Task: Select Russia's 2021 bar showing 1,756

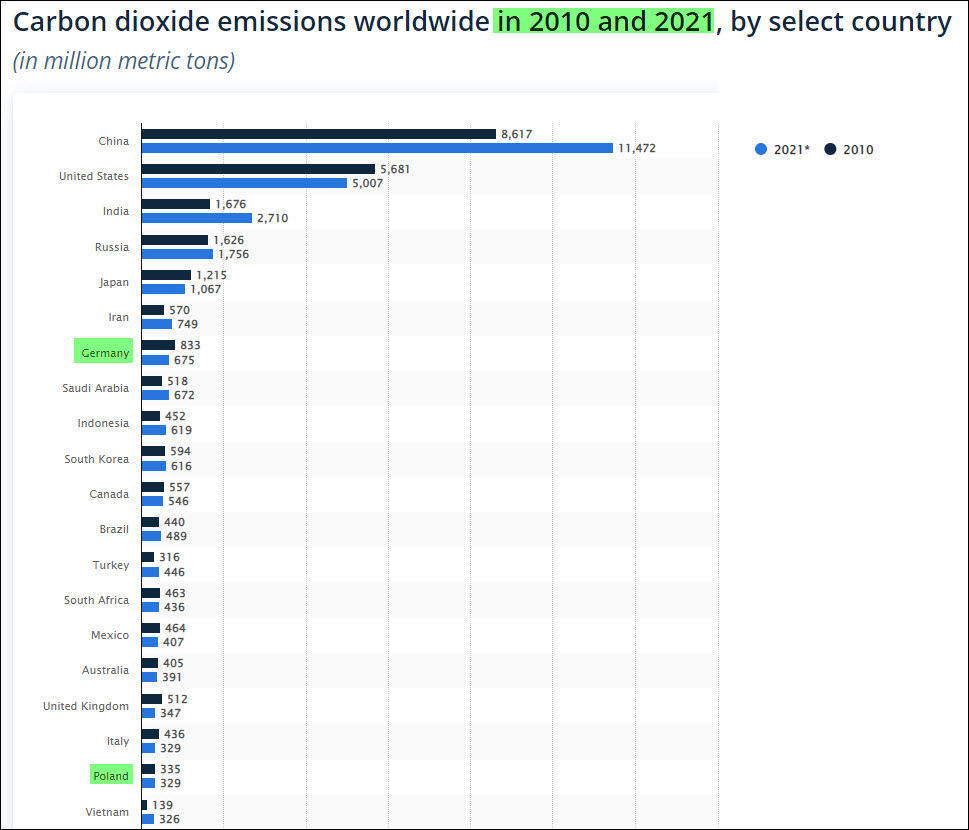Action: (177, 254)
